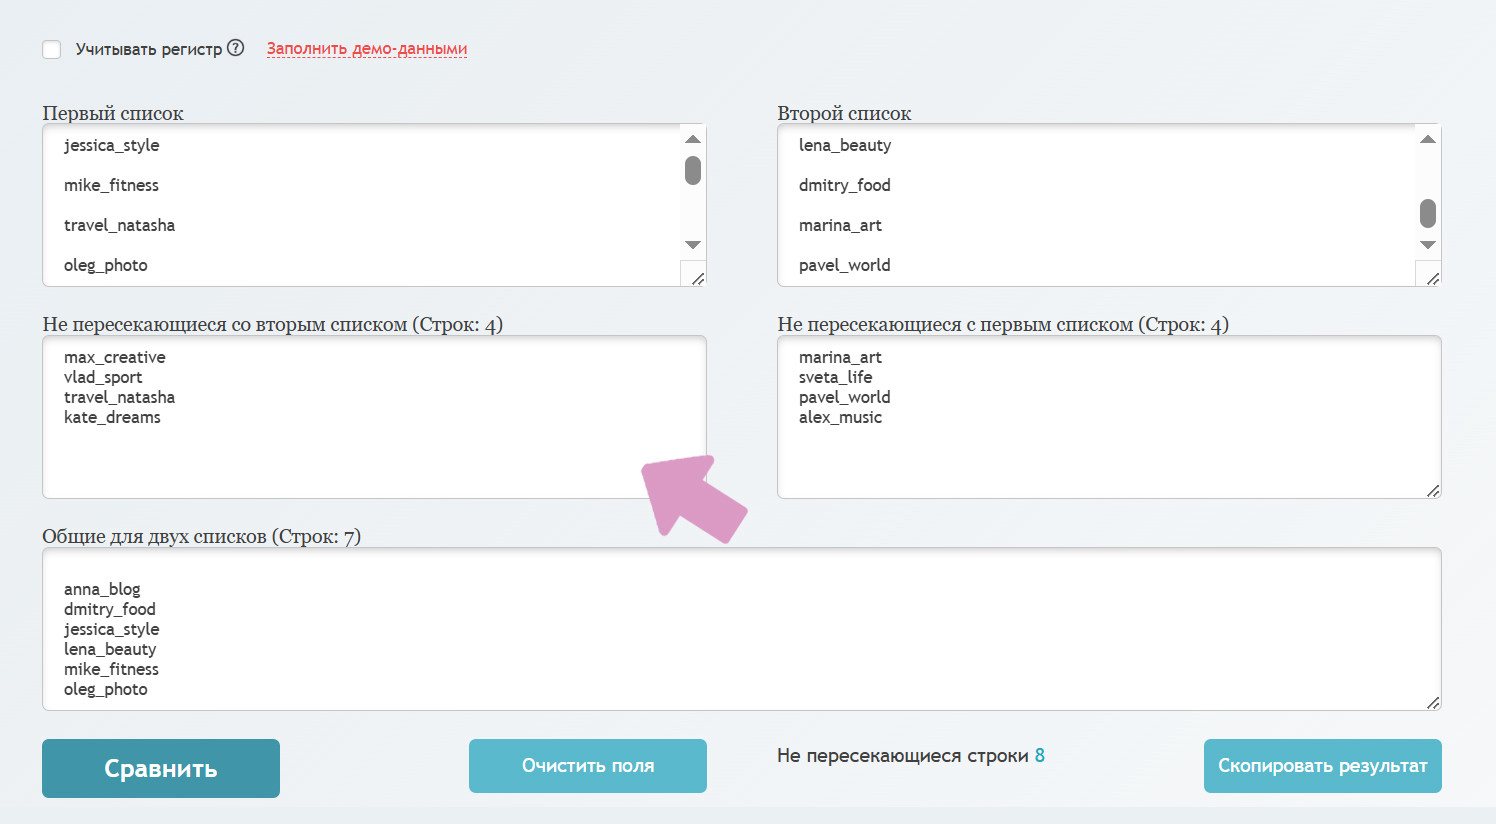Click the resize handle of Не пересекающиеся с первым списком
Image resolution: width=1496 pixels, height=824 pixels.
point(1432,490)
